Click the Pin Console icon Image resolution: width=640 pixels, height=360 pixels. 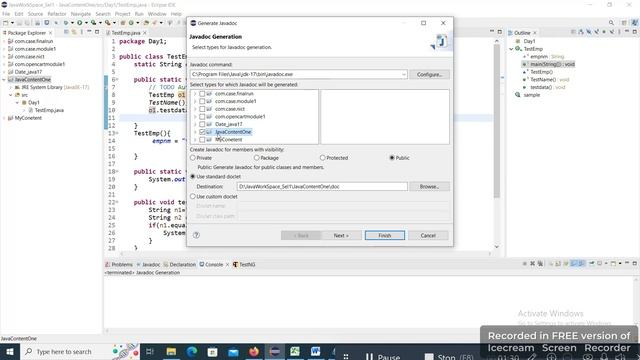point(592,264)
